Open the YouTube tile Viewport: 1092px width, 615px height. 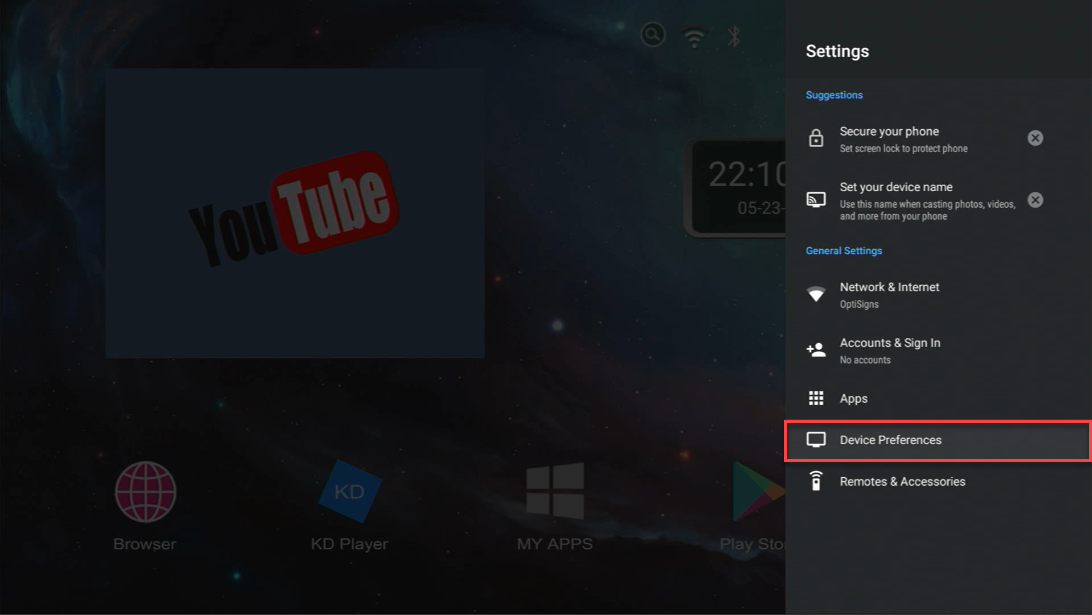[295, 212]
